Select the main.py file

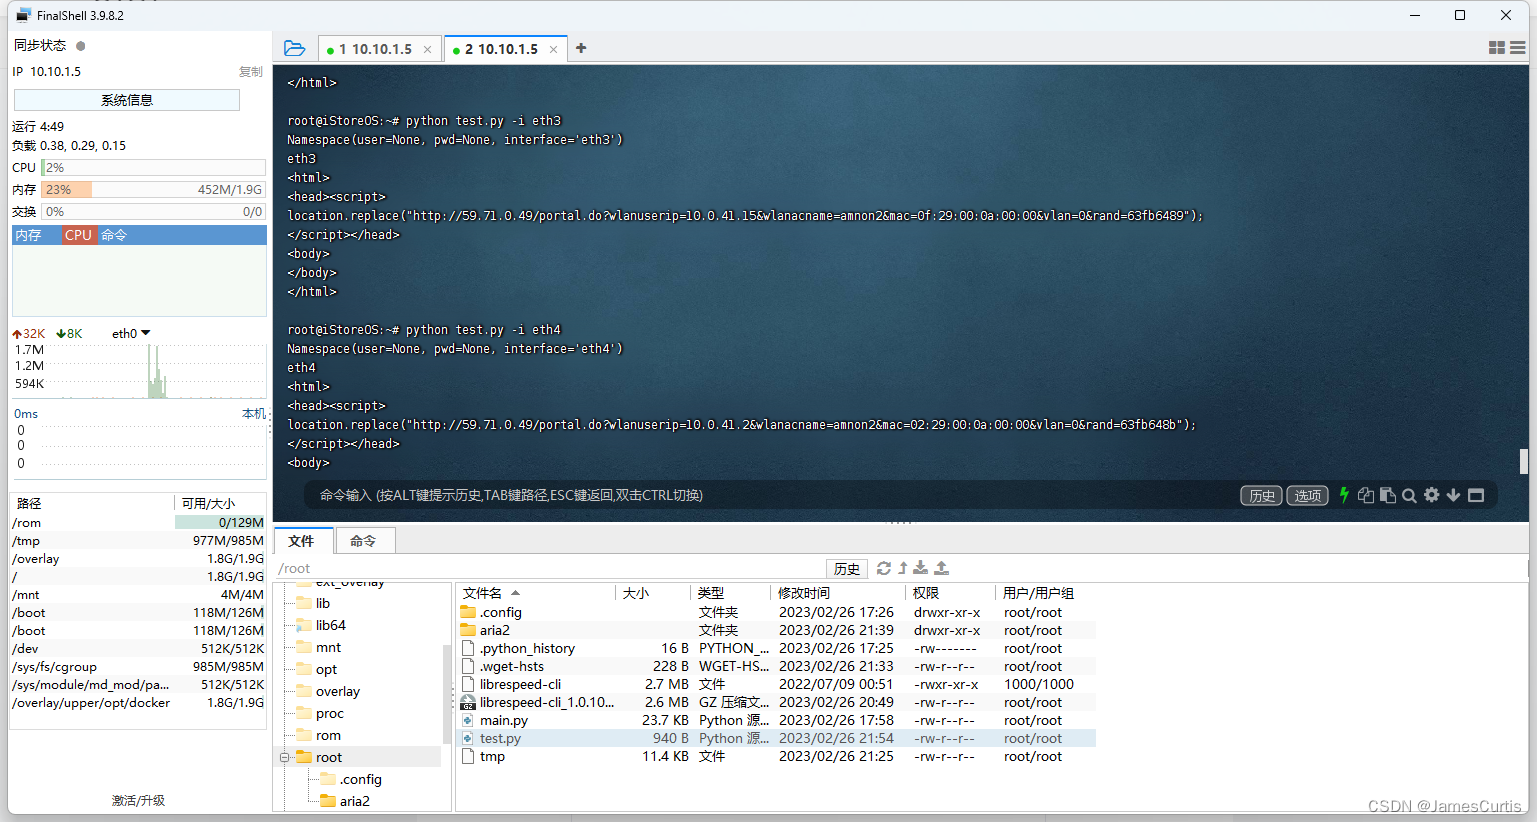coord(777,720)
